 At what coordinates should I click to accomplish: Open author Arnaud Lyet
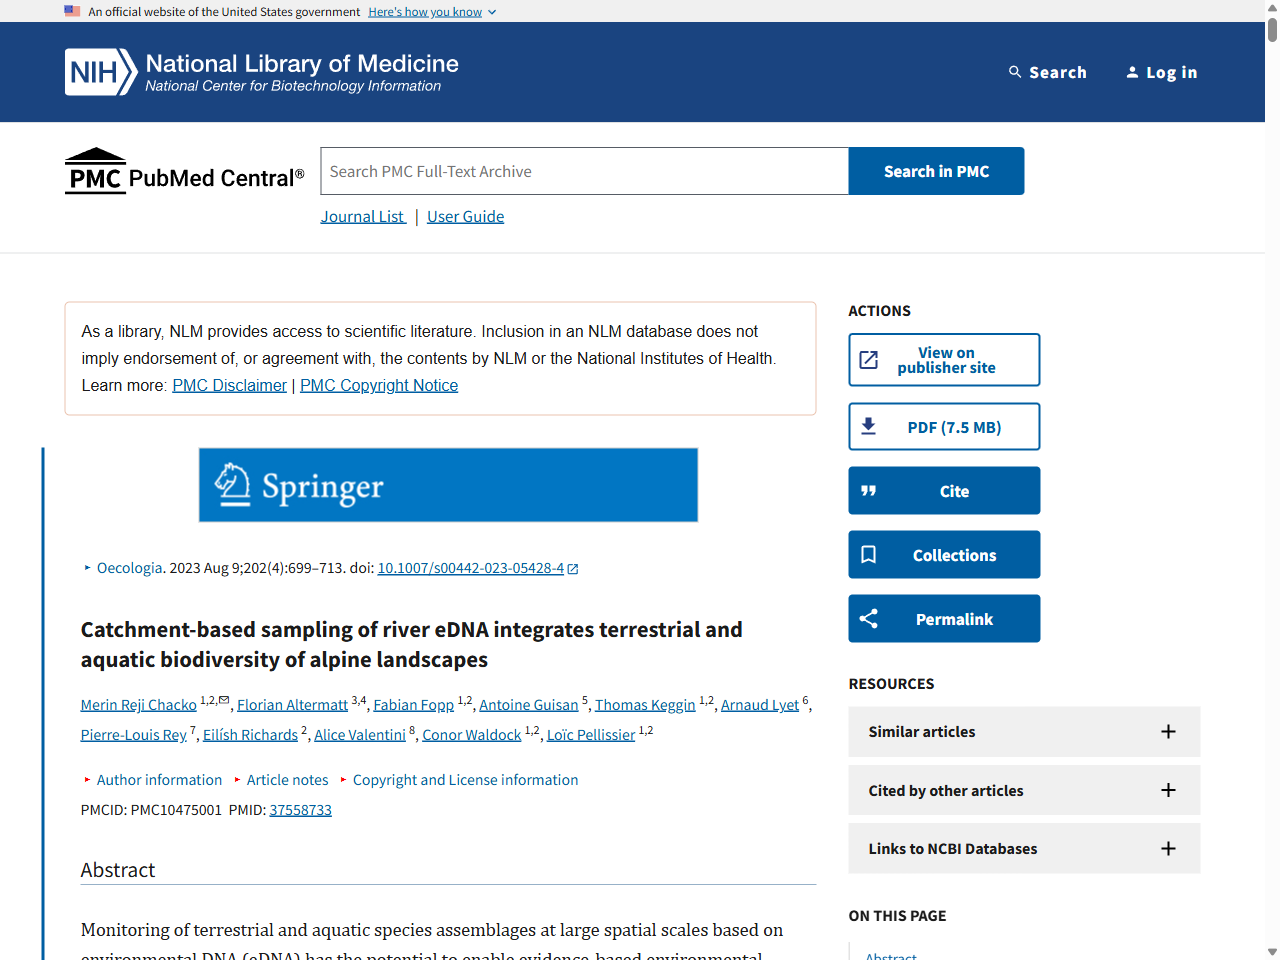click(760, 705)
